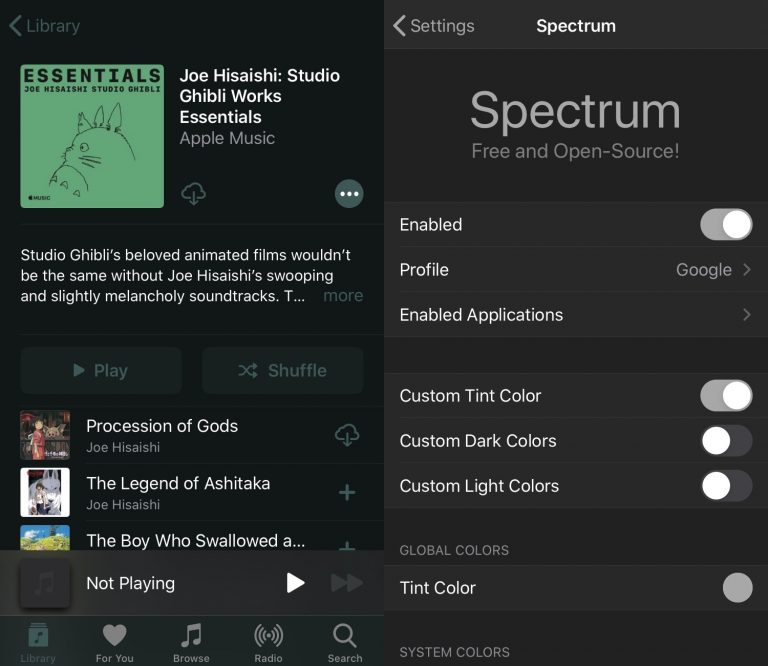Tap the mini player music note artwork
The height and width of the screenshot is (666, 768).
click(x=45, y=583)
